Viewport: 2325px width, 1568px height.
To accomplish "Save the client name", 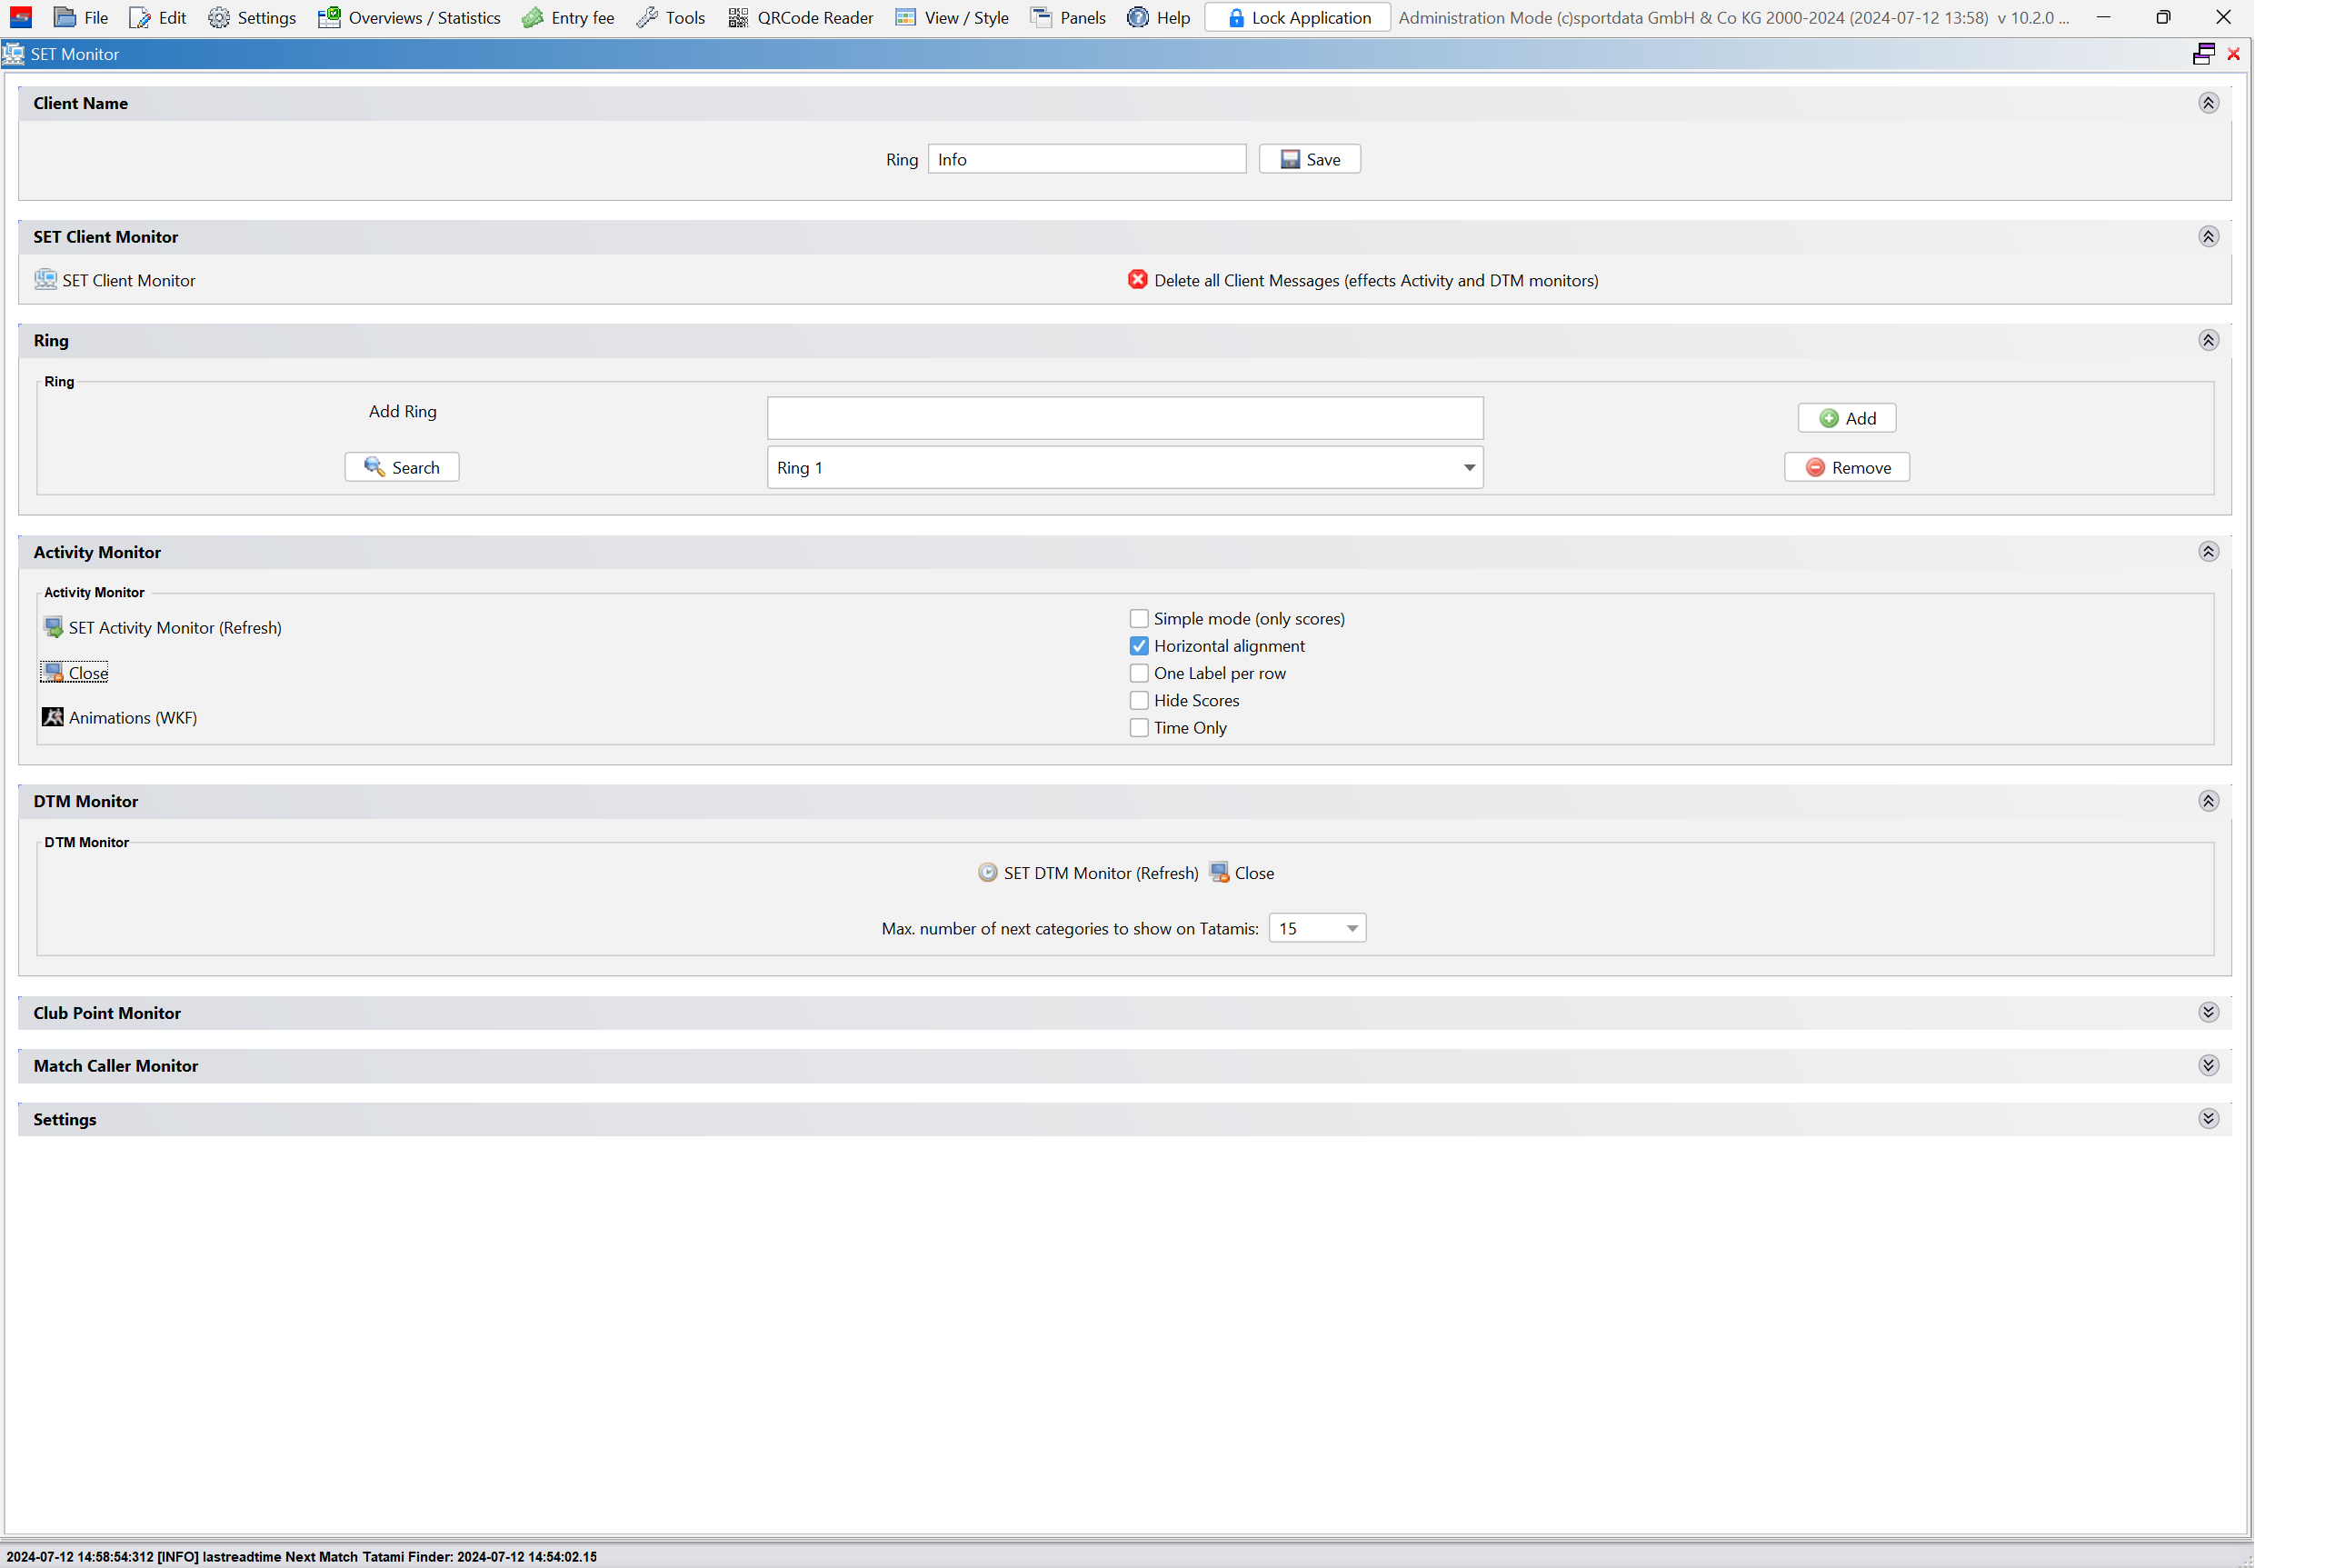I will [1309, 159].
